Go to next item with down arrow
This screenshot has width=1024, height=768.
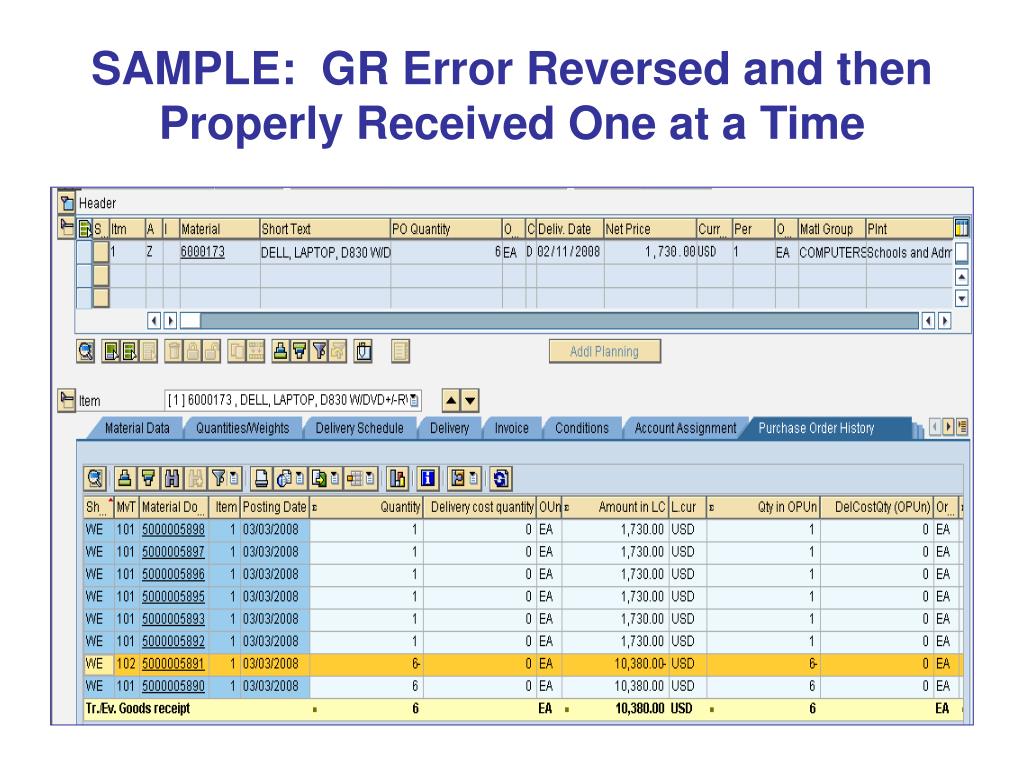470,400
